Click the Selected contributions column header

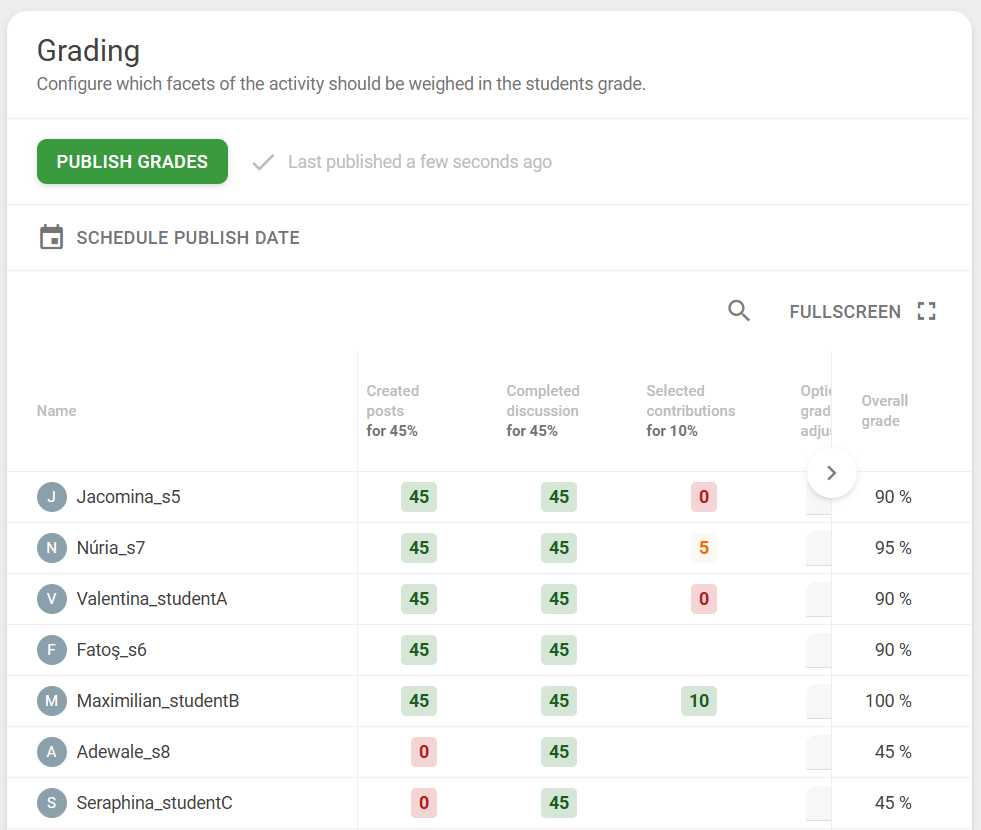(x=691, y=410)
